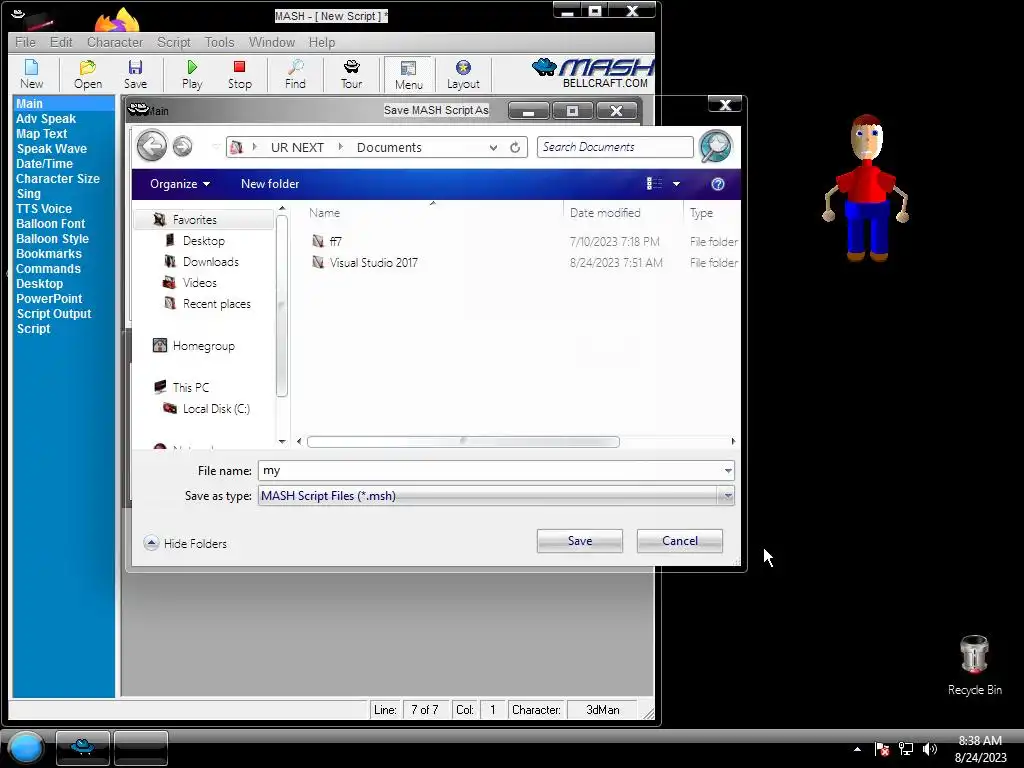Toggle the Menu panel toolbar button
1024x768 pixels.
pos(409,74)
